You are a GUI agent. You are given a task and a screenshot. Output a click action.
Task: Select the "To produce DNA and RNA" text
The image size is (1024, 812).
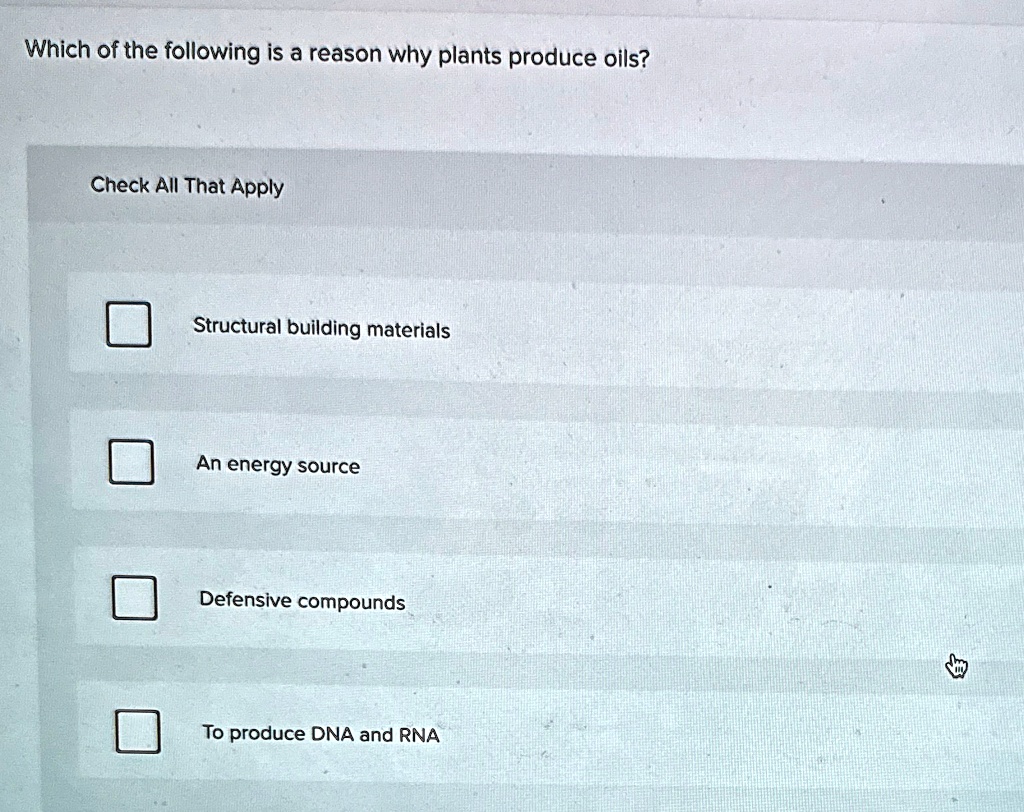click(x=321, y=734)
